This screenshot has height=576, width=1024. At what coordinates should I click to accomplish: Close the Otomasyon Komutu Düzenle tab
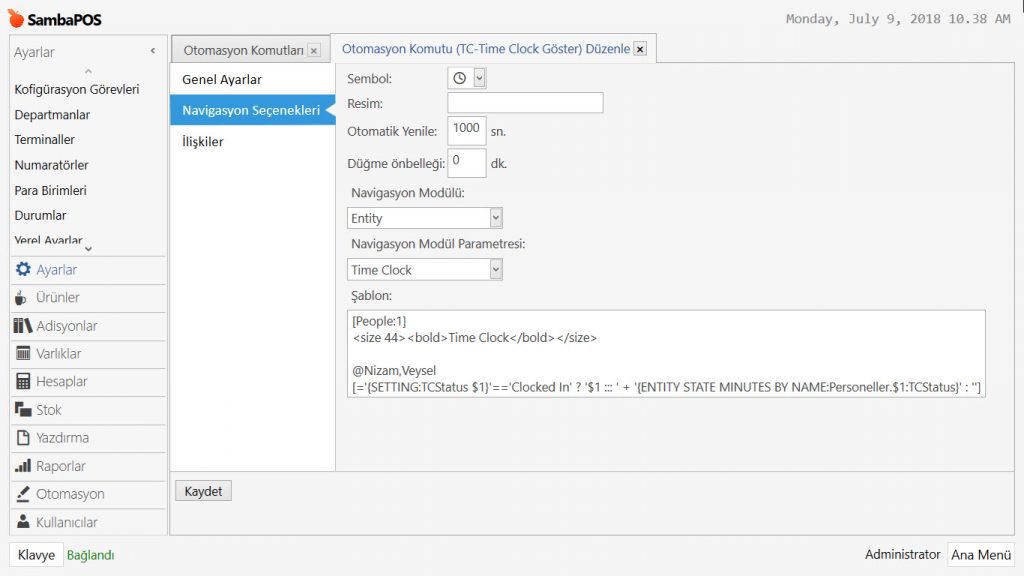[640, 48]
